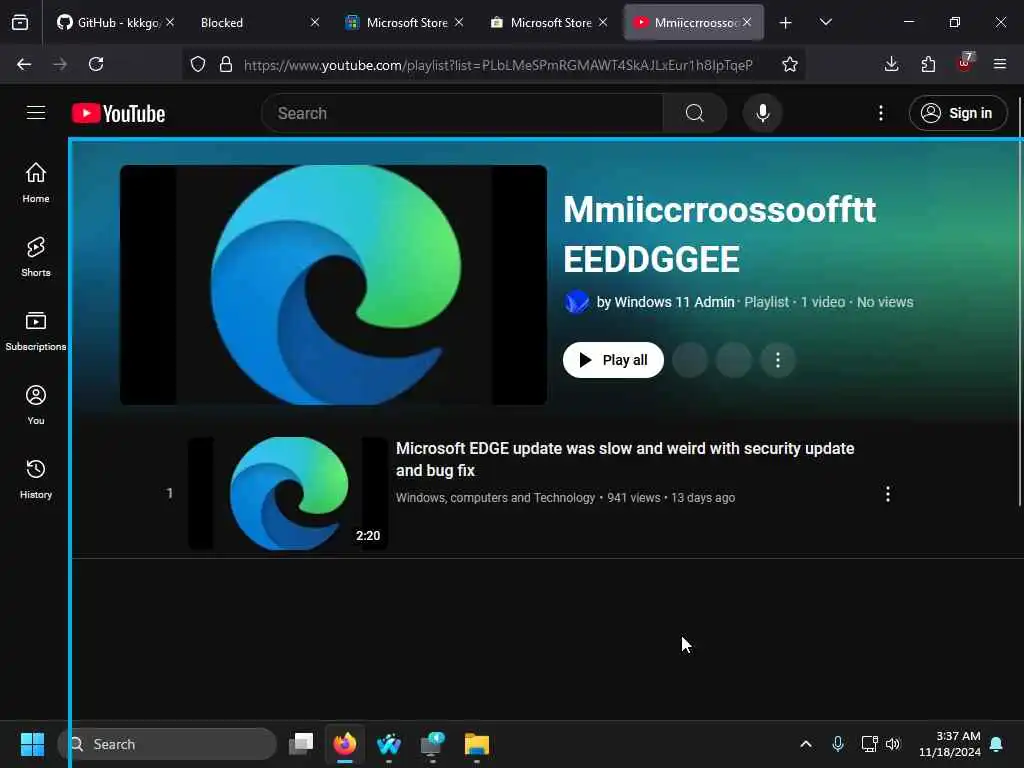Open Task View on the taskbar
1024x768 pixels.
(x=301, y=744)
